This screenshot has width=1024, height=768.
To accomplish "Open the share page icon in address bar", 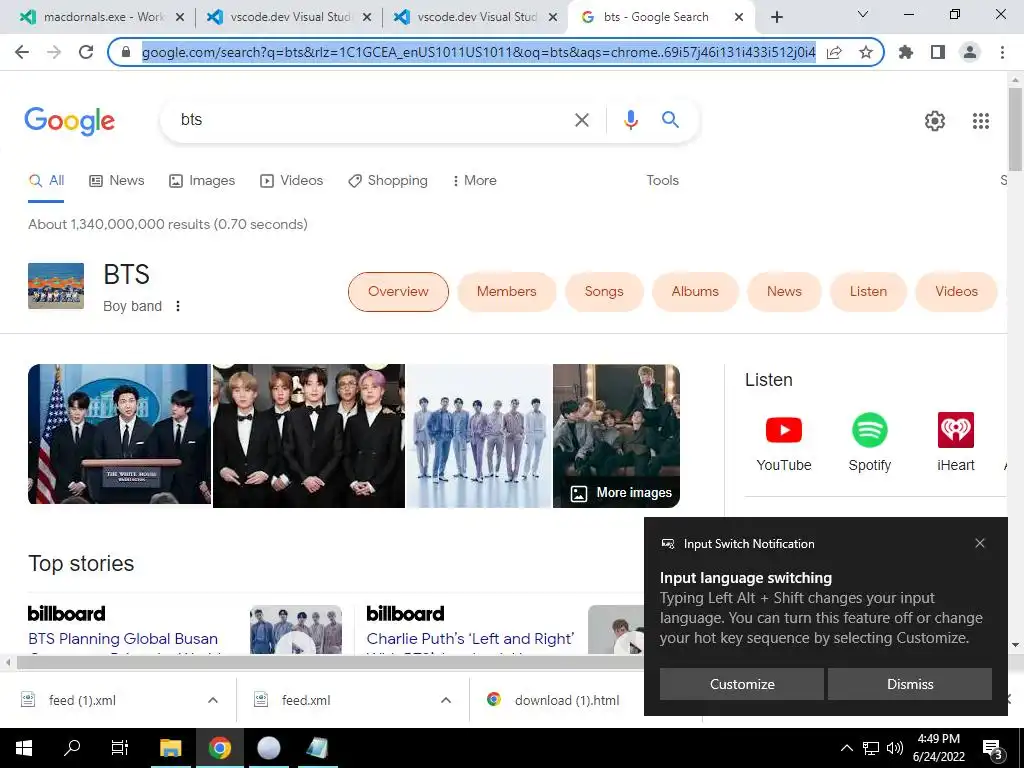I will pos(834,52).
